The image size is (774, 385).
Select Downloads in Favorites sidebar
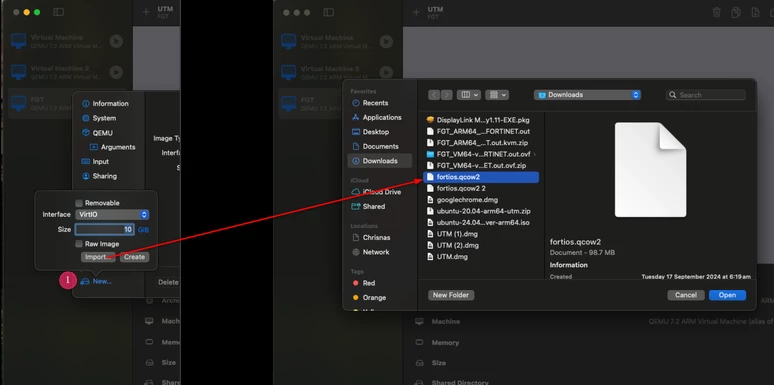pyautogui.click(x=380, y=161)
